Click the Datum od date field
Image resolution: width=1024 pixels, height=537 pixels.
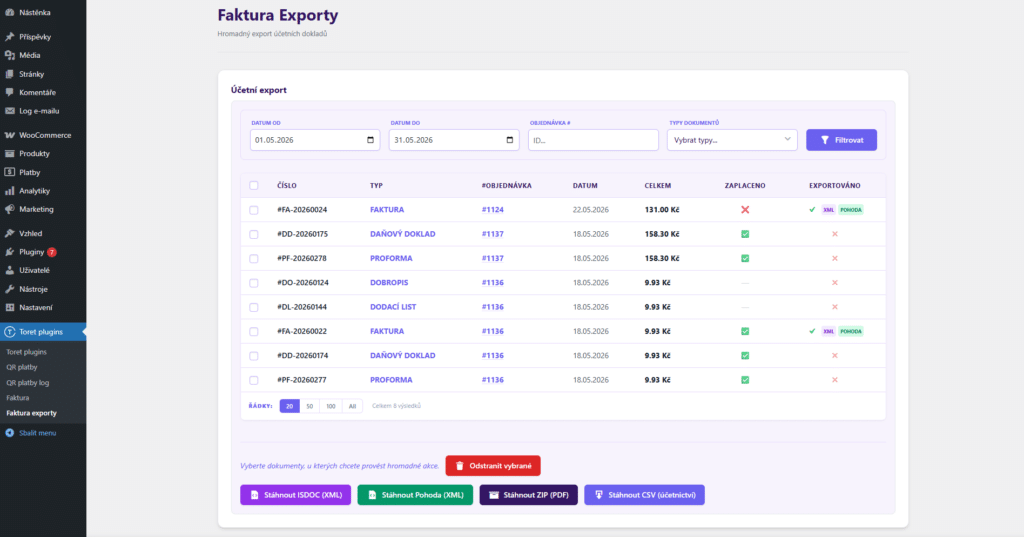[315, 140]
